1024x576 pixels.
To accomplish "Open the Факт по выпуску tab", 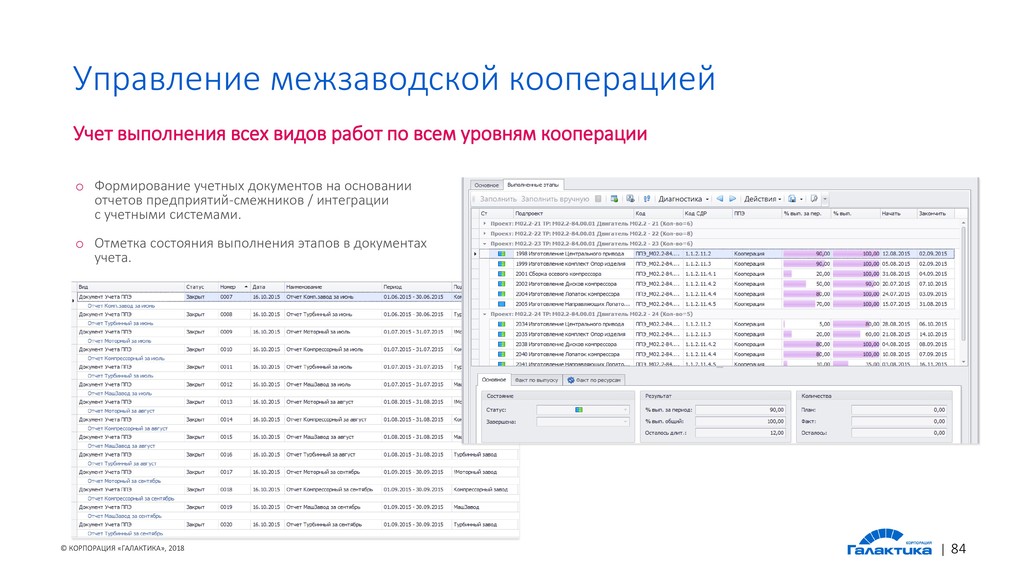I will pyautogui.click(x=536, y=379).
